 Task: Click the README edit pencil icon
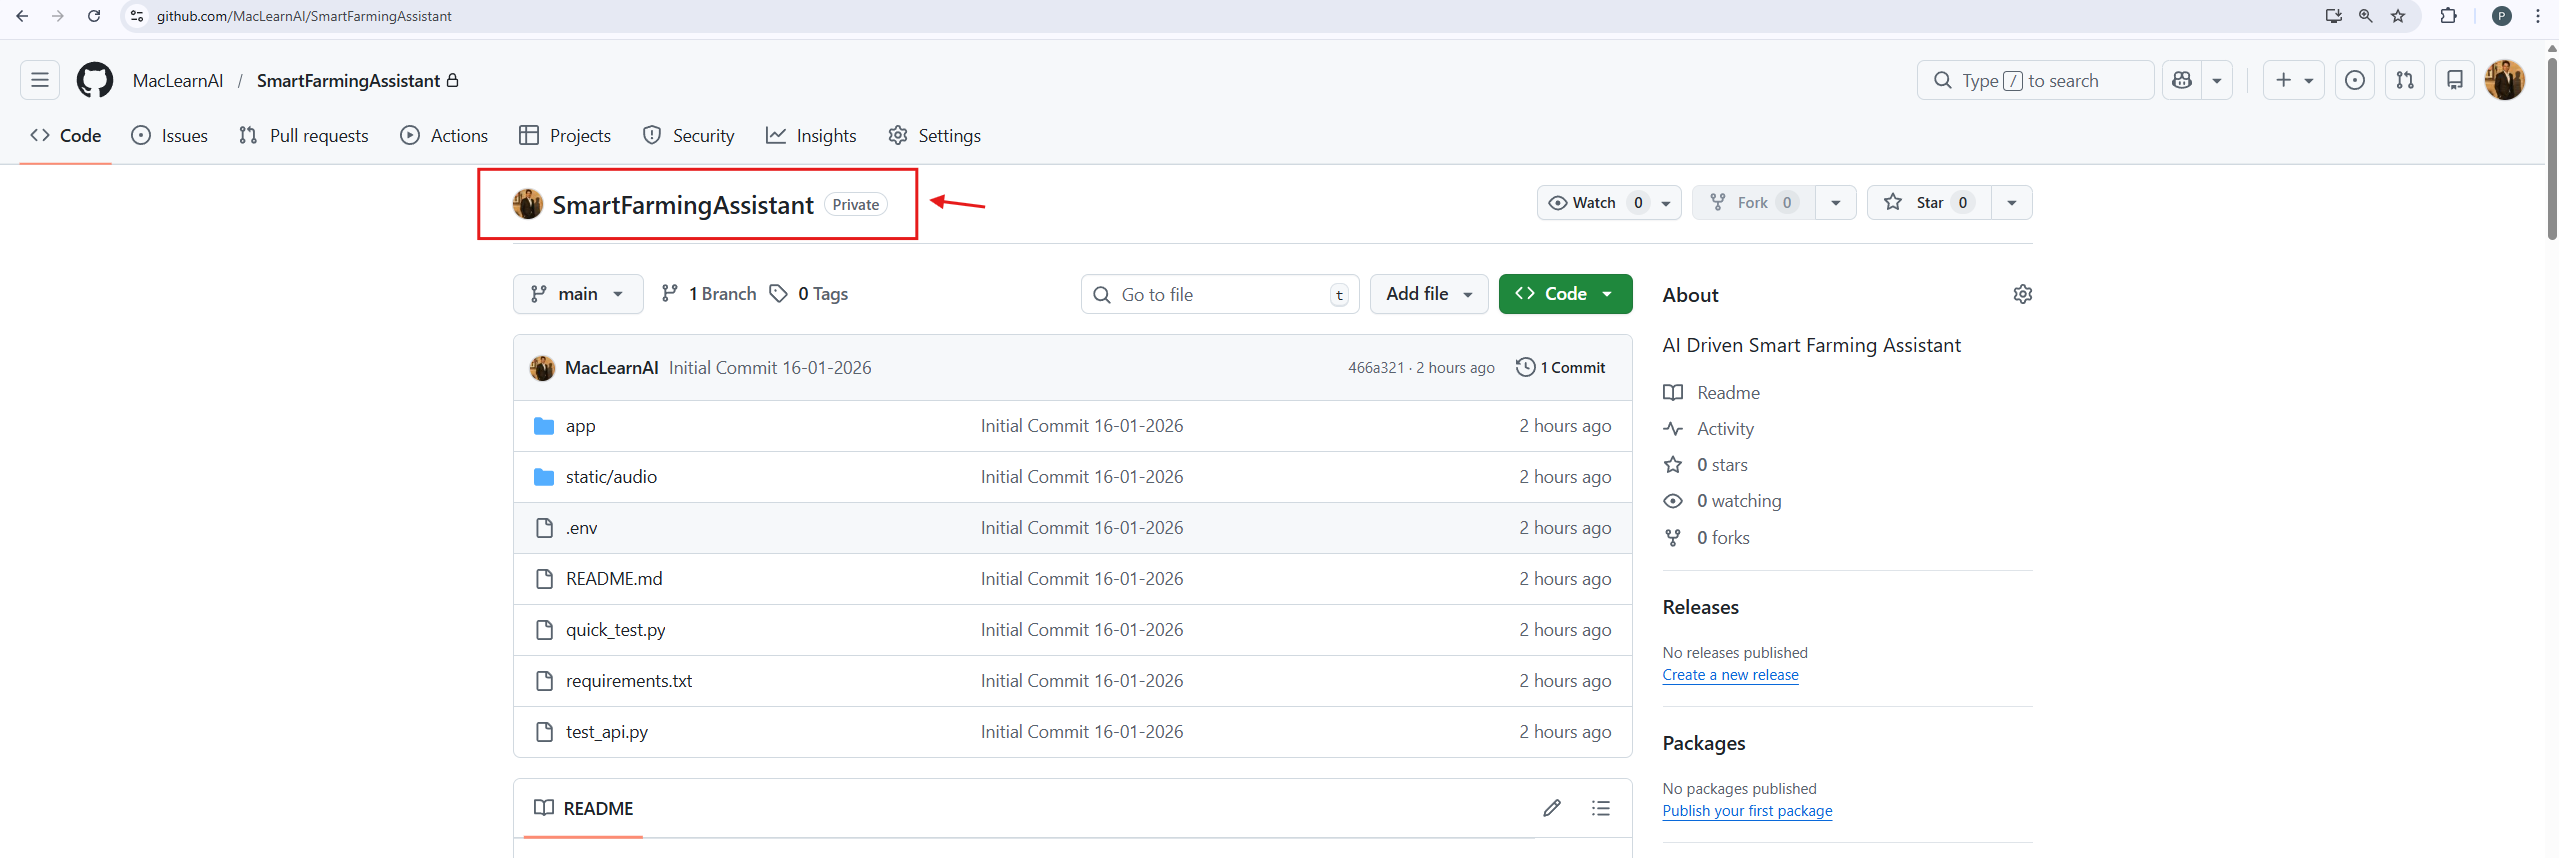[x=1551, y=808]
